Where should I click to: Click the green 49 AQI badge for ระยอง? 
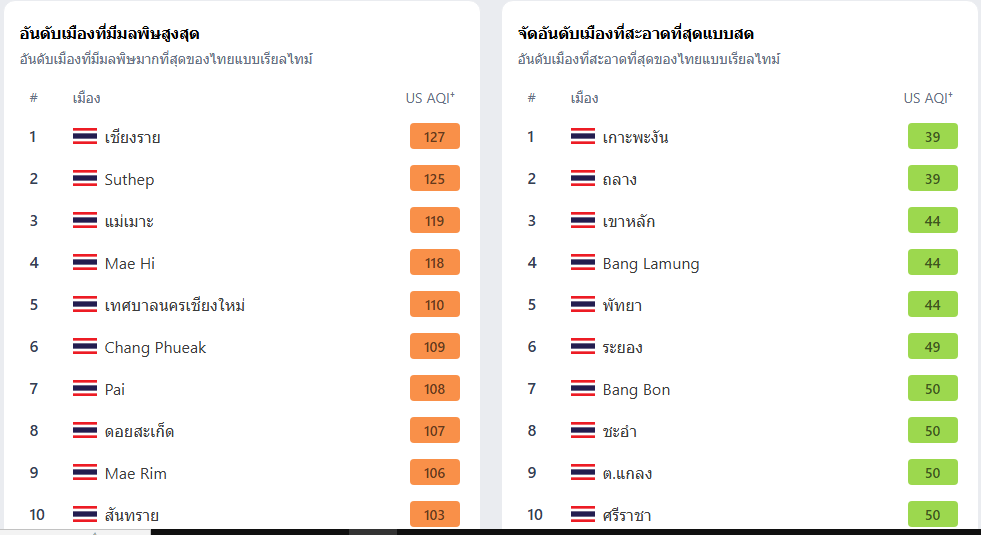click(933, 347)
